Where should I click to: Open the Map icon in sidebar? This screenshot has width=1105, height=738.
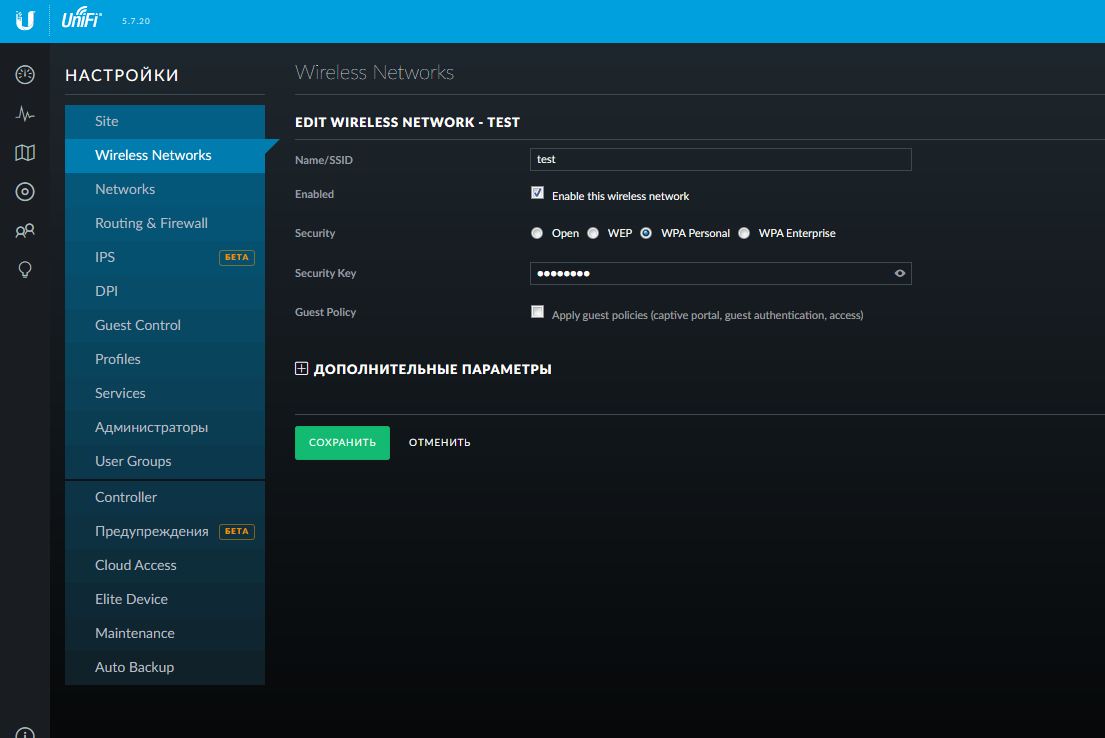(25, 153)
